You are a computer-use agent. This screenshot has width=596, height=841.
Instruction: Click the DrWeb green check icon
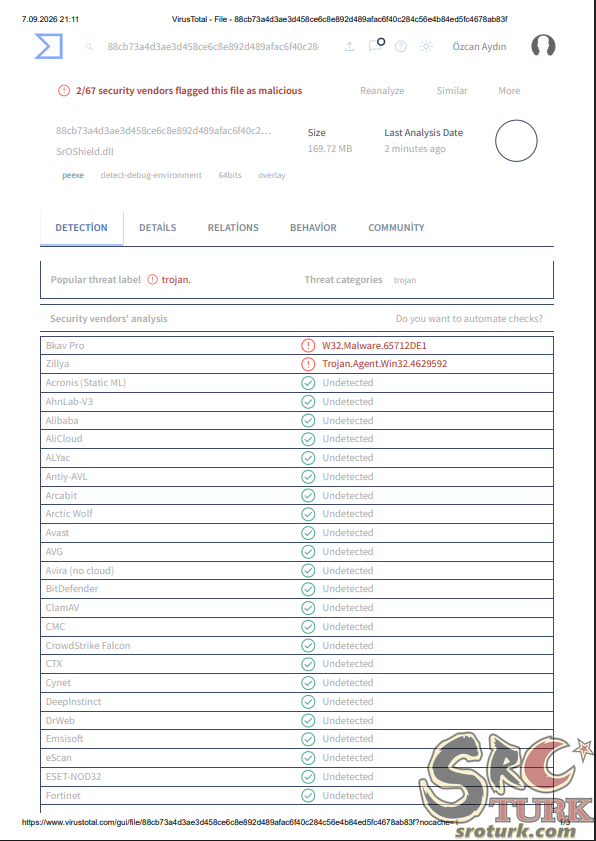click(x=308, y=720)
